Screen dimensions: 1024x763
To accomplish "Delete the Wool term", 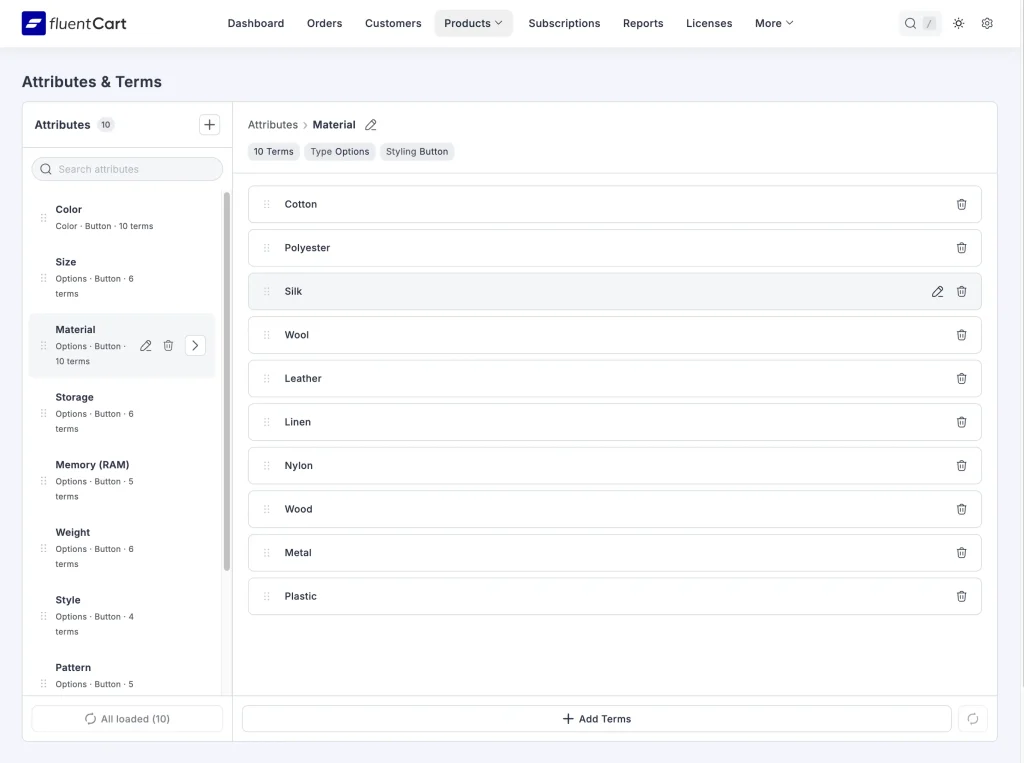I will coord(961,335).
